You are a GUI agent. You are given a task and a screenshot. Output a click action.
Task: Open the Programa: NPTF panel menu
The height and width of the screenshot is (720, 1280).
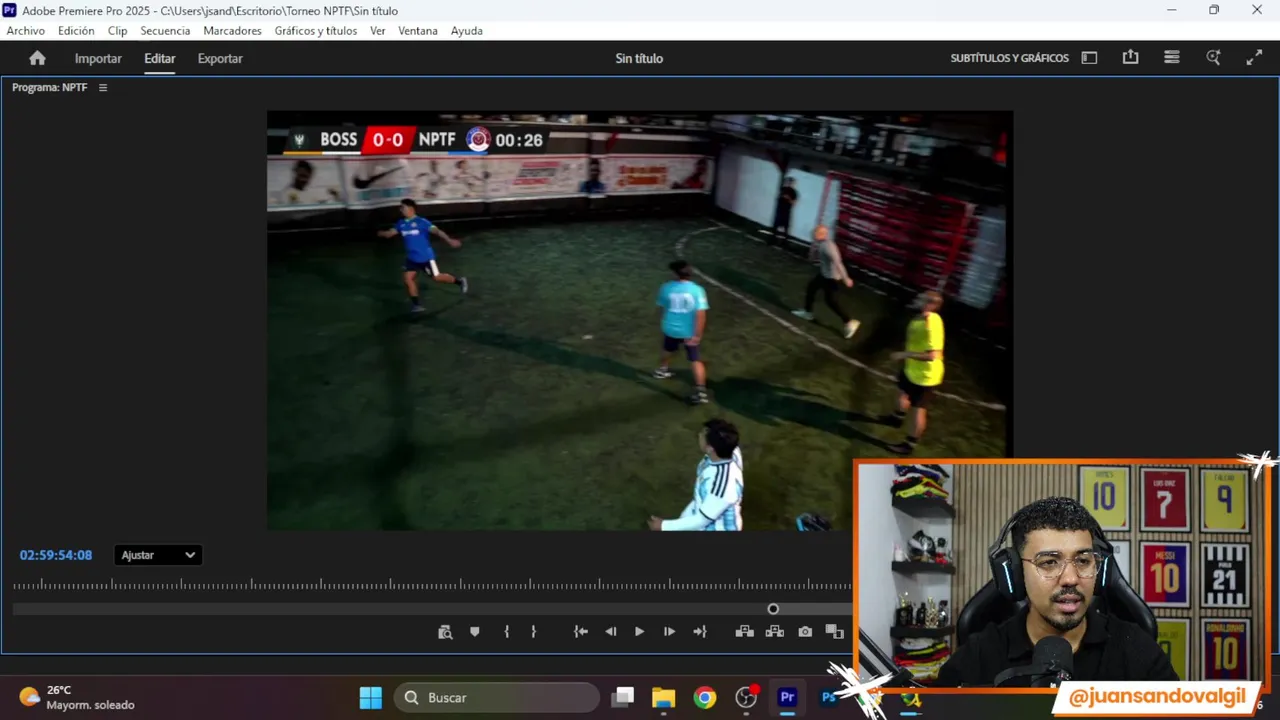point(102,88)
